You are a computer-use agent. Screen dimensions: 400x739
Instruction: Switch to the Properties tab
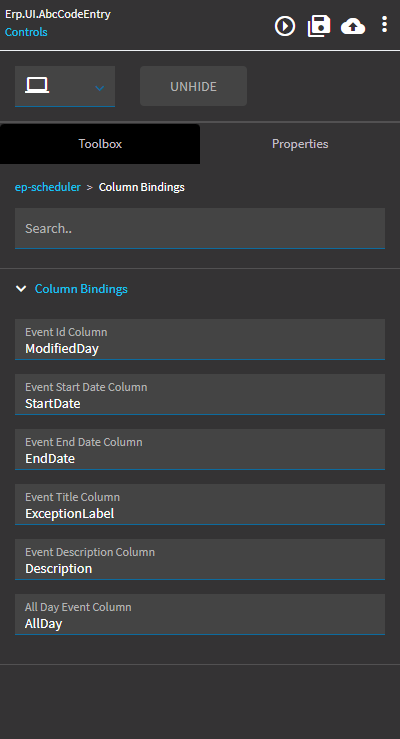coord(300,144)
